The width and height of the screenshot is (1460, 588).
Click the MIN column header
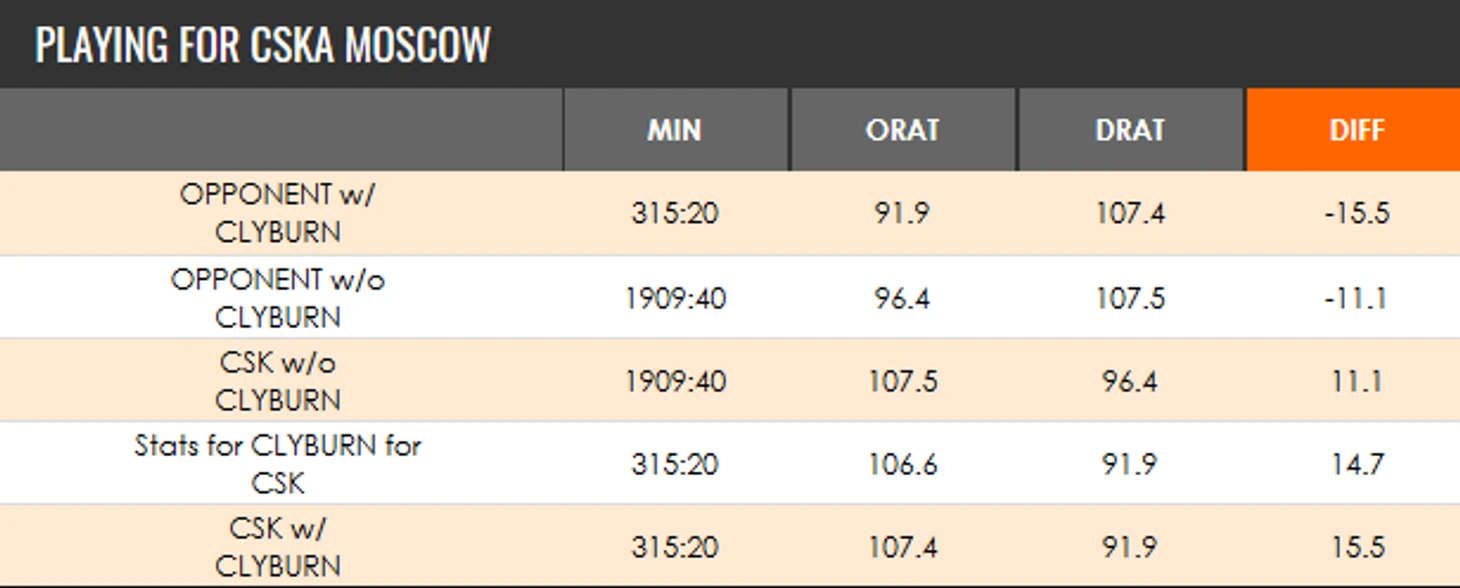point(676,130)
